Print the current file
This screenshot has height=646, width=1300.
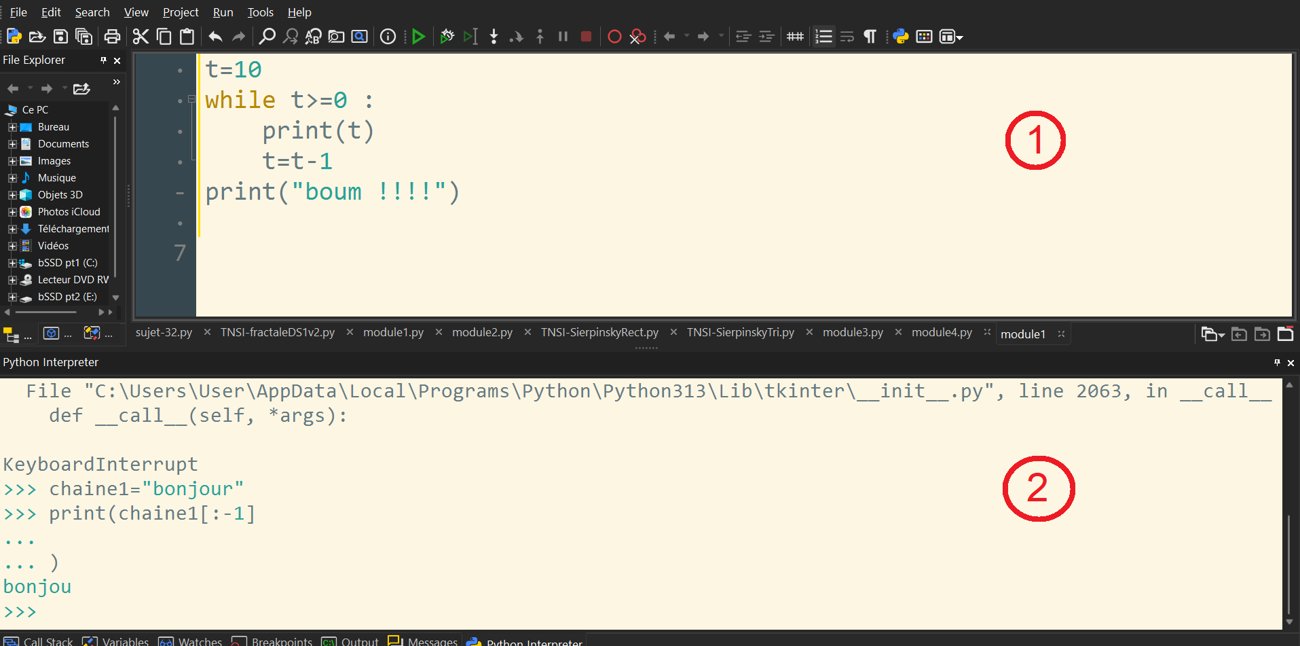coord(112,36)
